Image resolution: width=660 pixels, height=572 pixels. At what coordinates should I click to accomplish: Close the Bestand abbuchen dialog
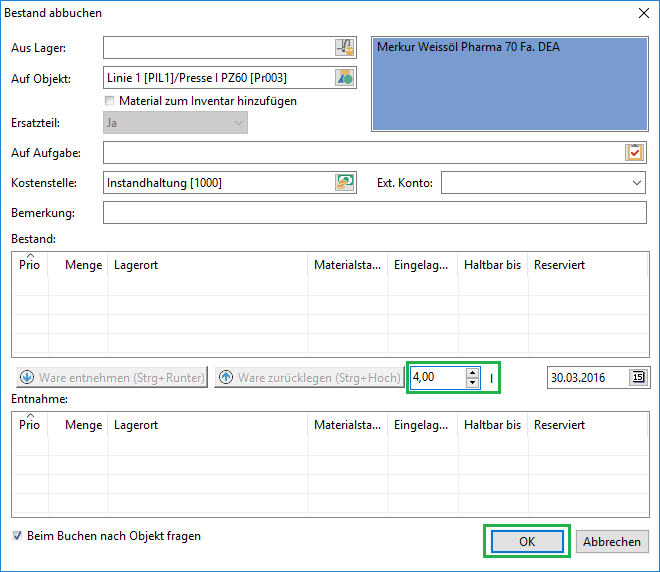[644, 13]
